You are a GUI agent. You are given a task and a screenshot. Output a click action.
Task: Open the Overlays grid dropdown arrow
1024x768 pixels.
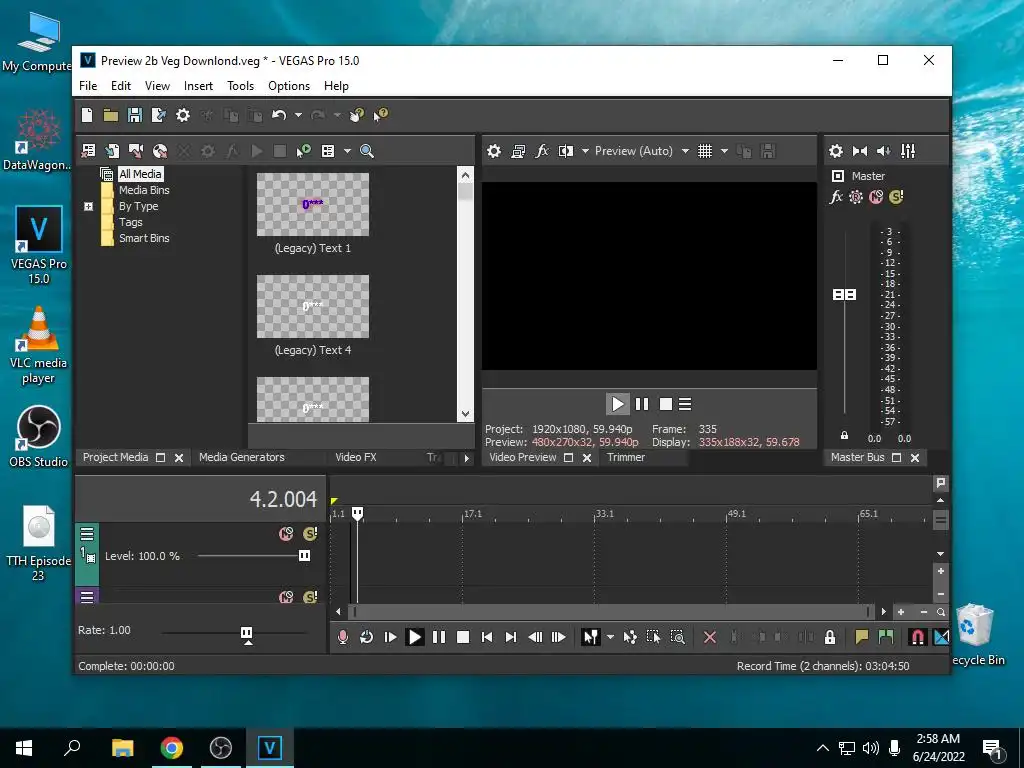click(724, 151)
